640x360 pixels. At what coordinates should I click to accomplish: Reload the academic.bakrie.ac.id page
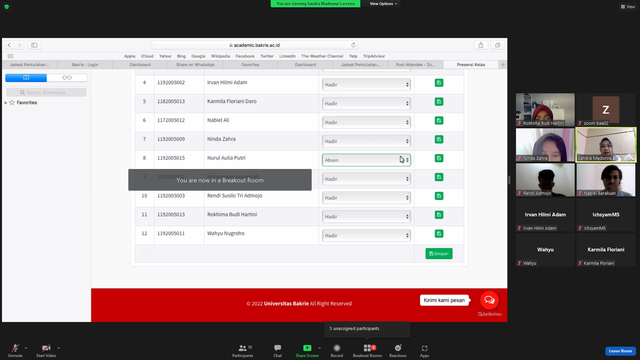coord(353,45)
